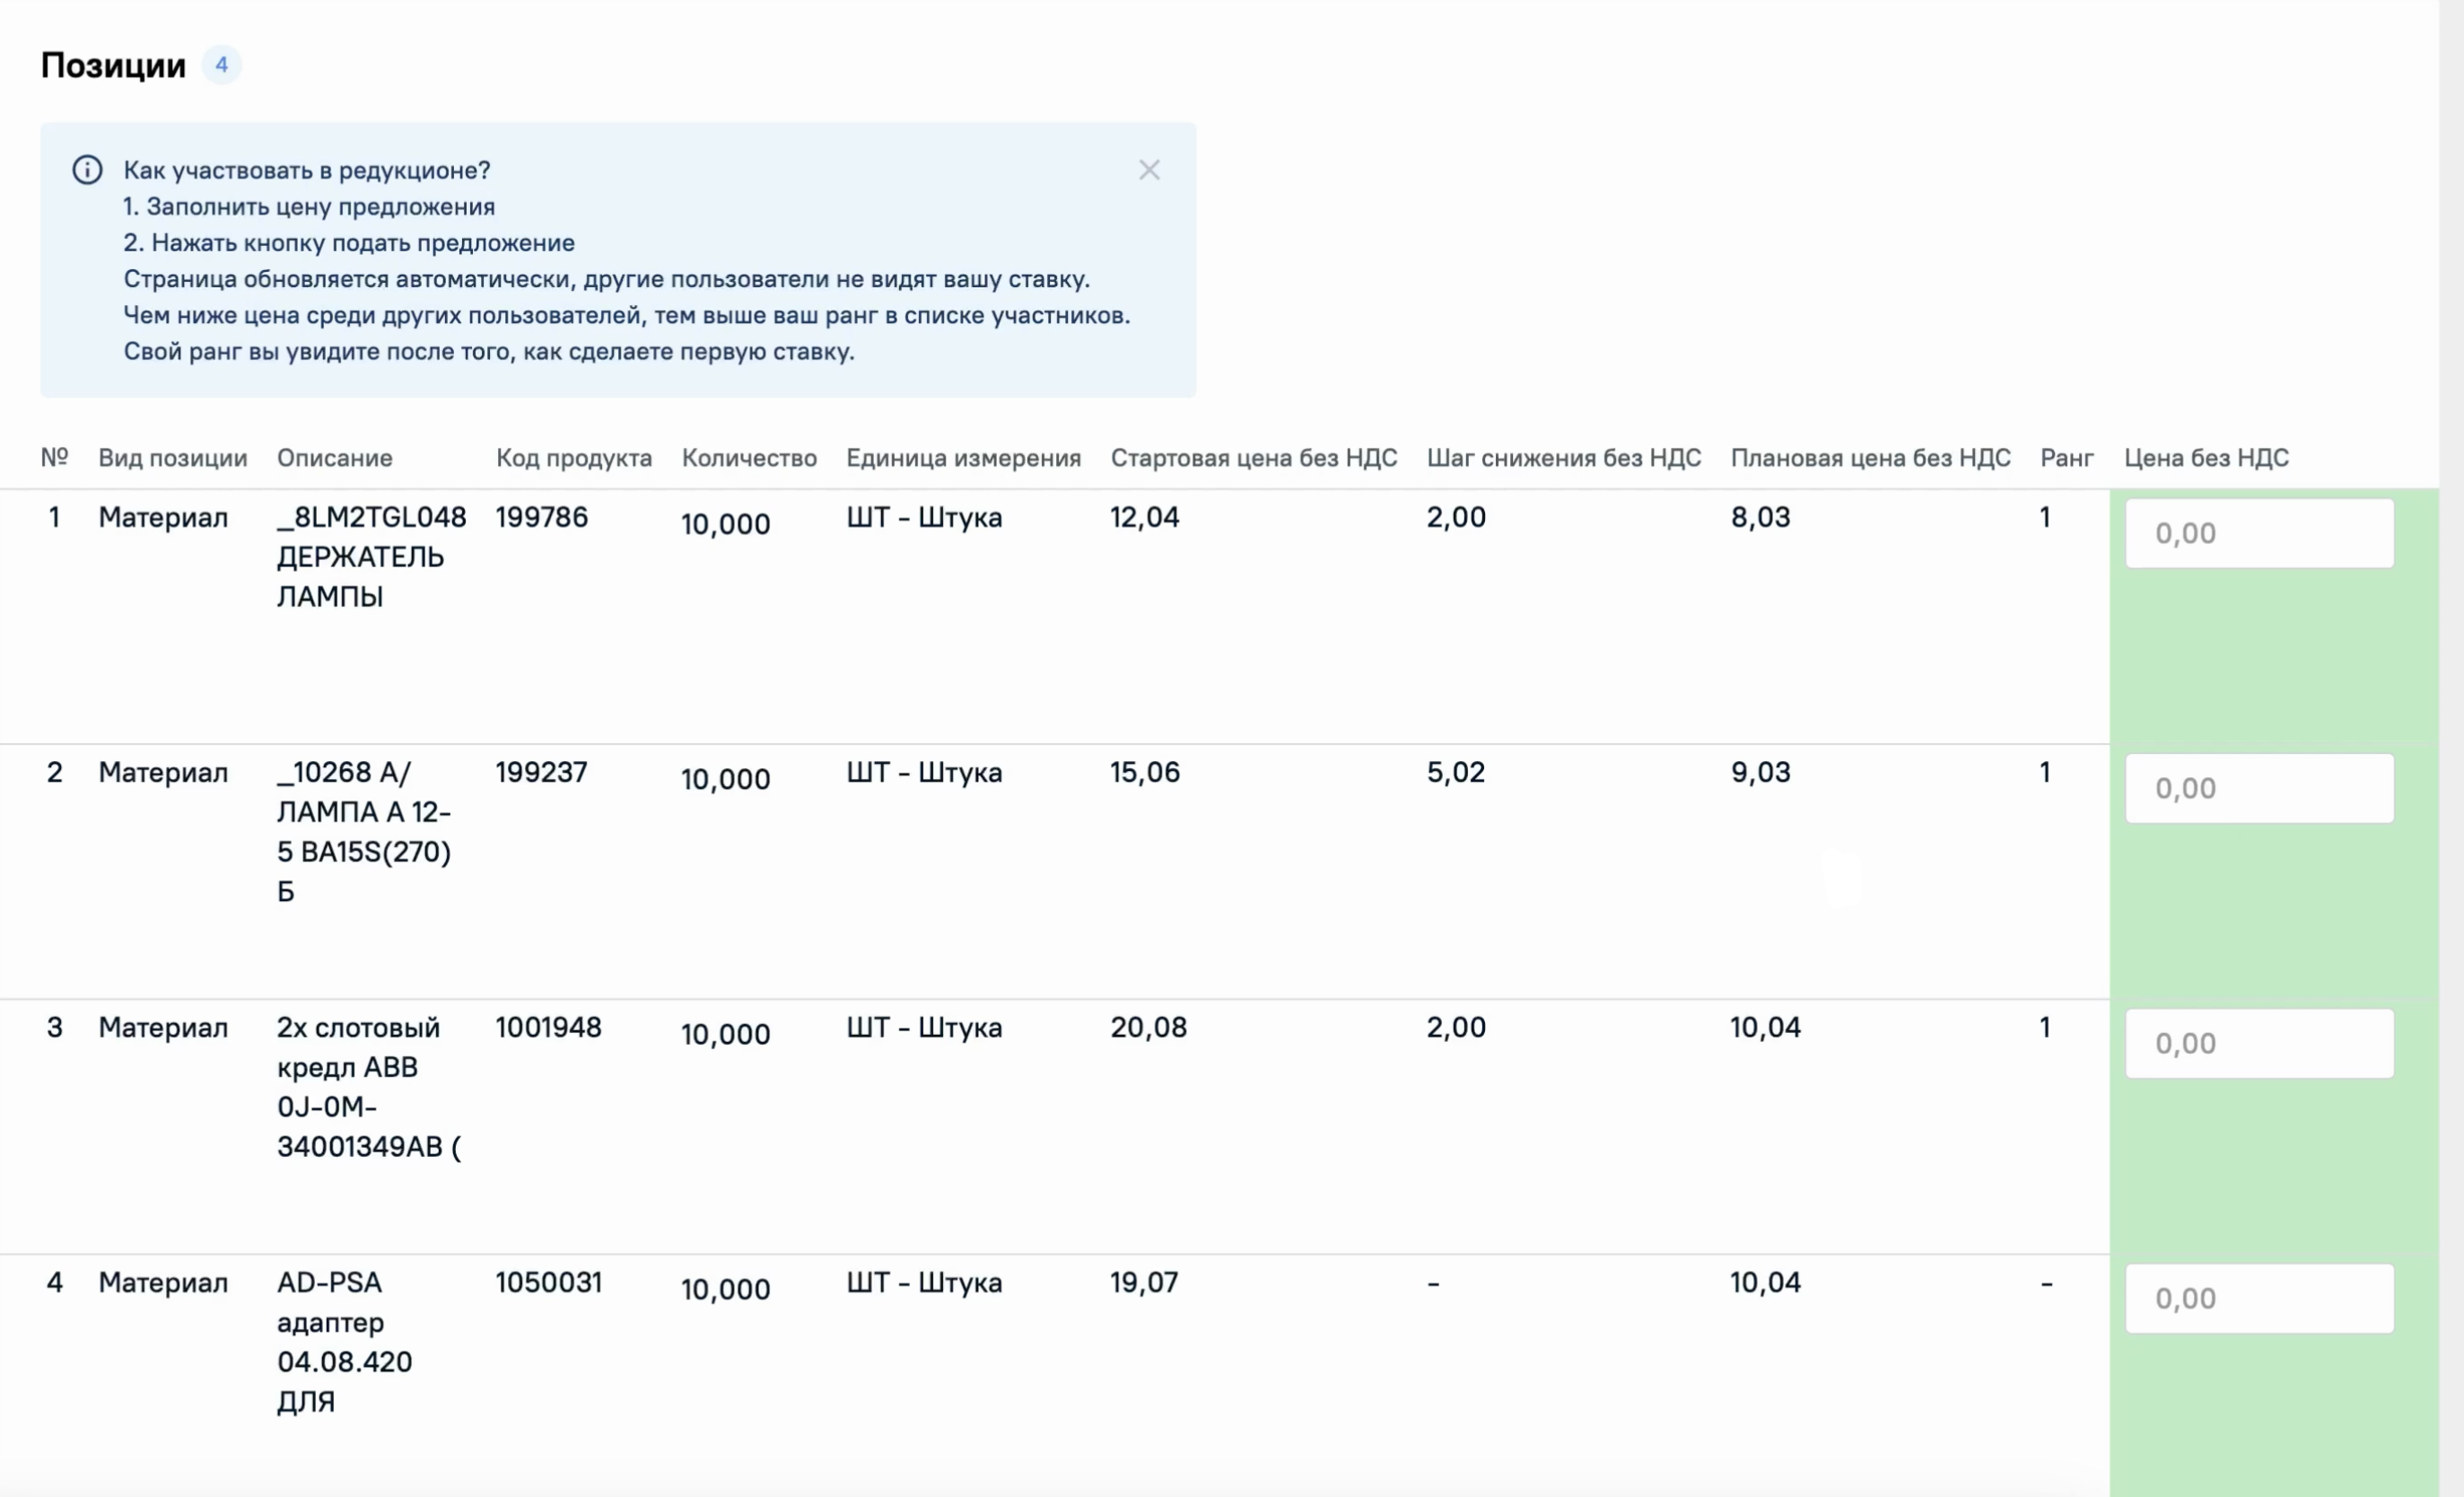Click Стартовая цена без НДС header

[1254, 458]
